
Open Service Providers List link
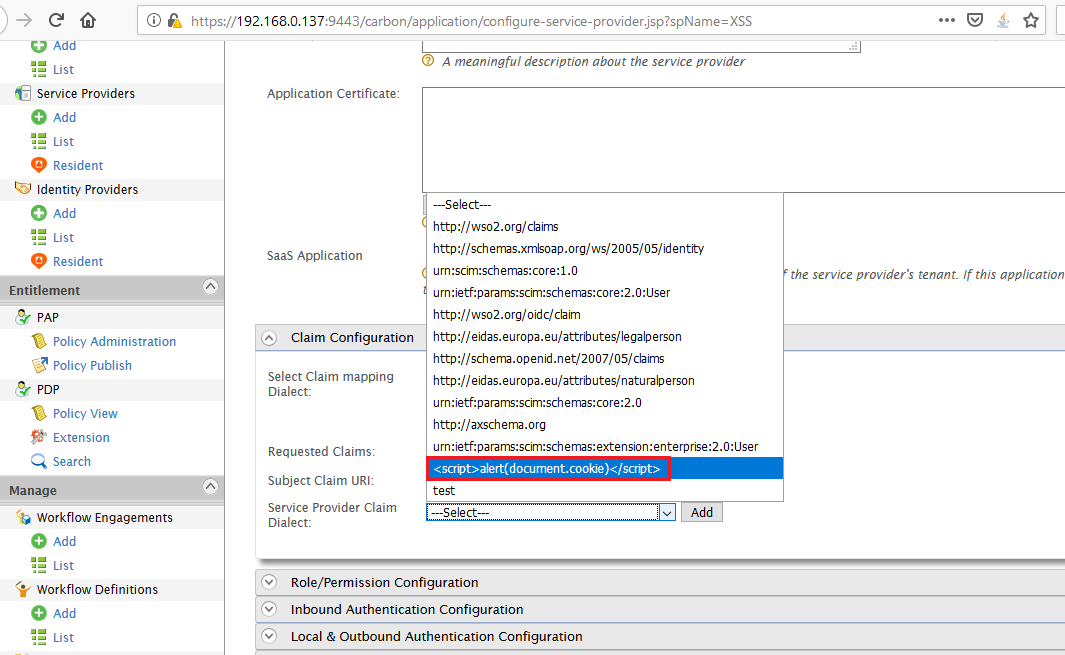(63, 141)
